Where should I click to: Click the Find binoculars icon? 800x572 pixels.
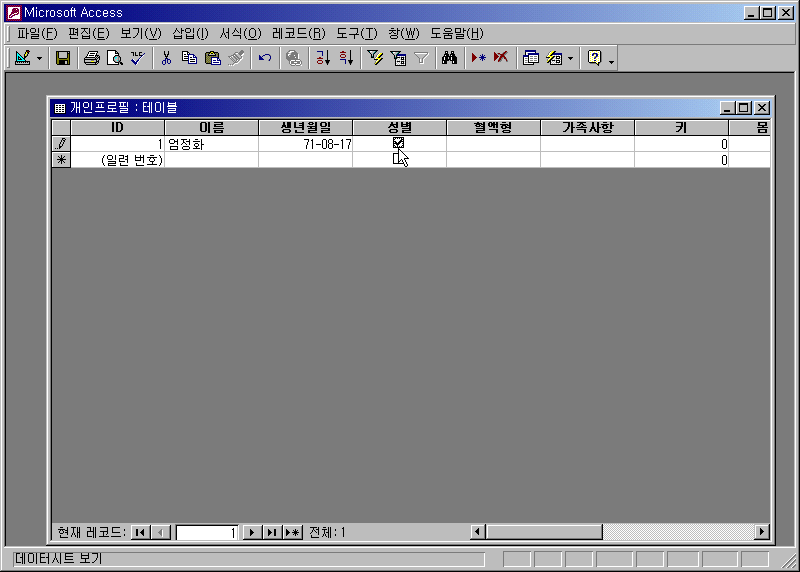(449, 58)
